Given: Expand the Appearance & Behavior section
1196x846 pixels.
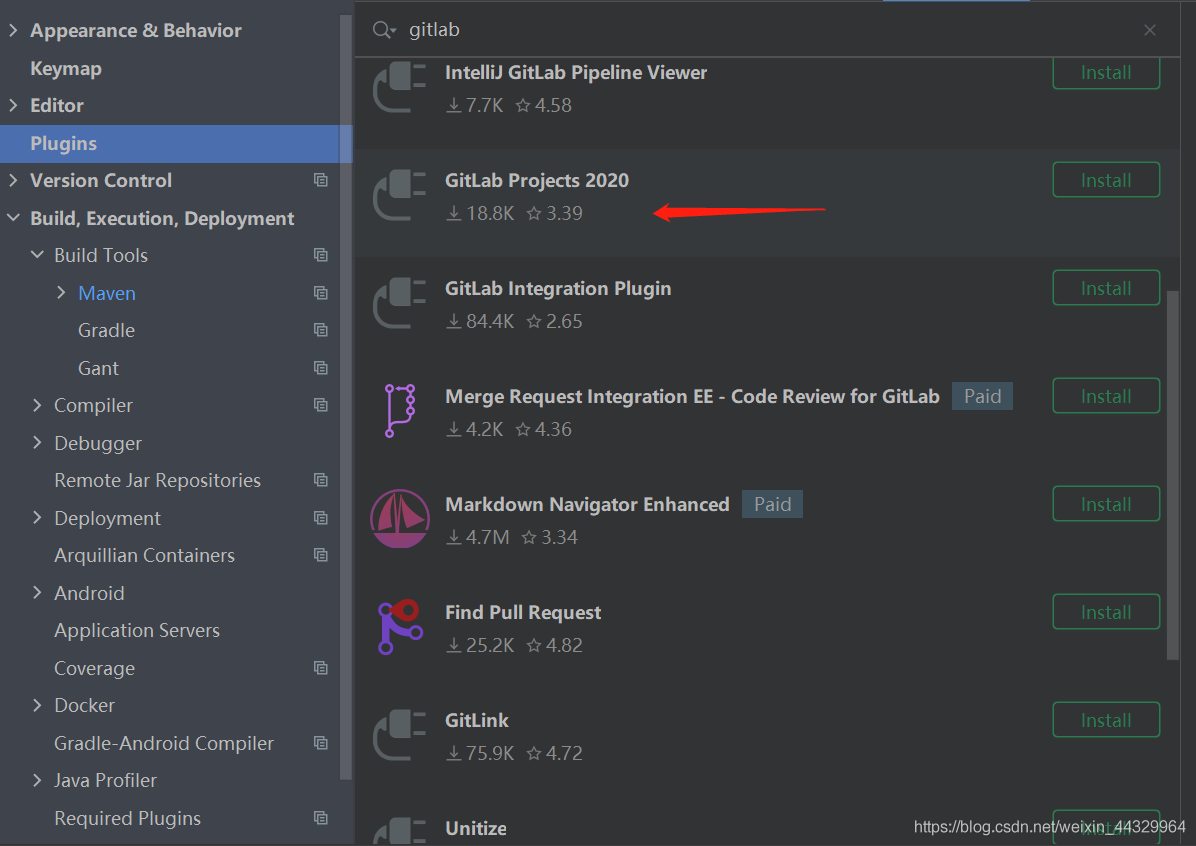Looking at the screenshot, I should 14,30.
